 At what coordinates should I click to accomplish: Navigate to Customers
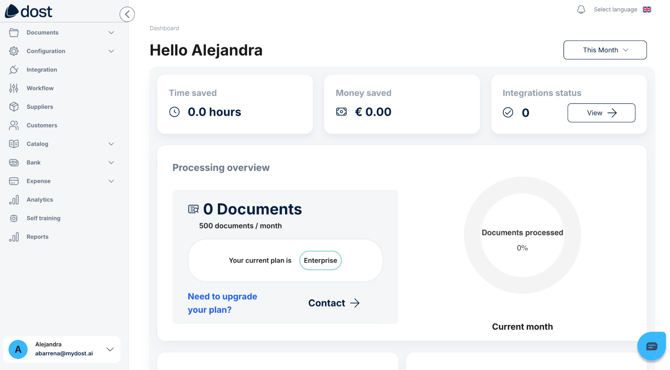tap(42, 125)
